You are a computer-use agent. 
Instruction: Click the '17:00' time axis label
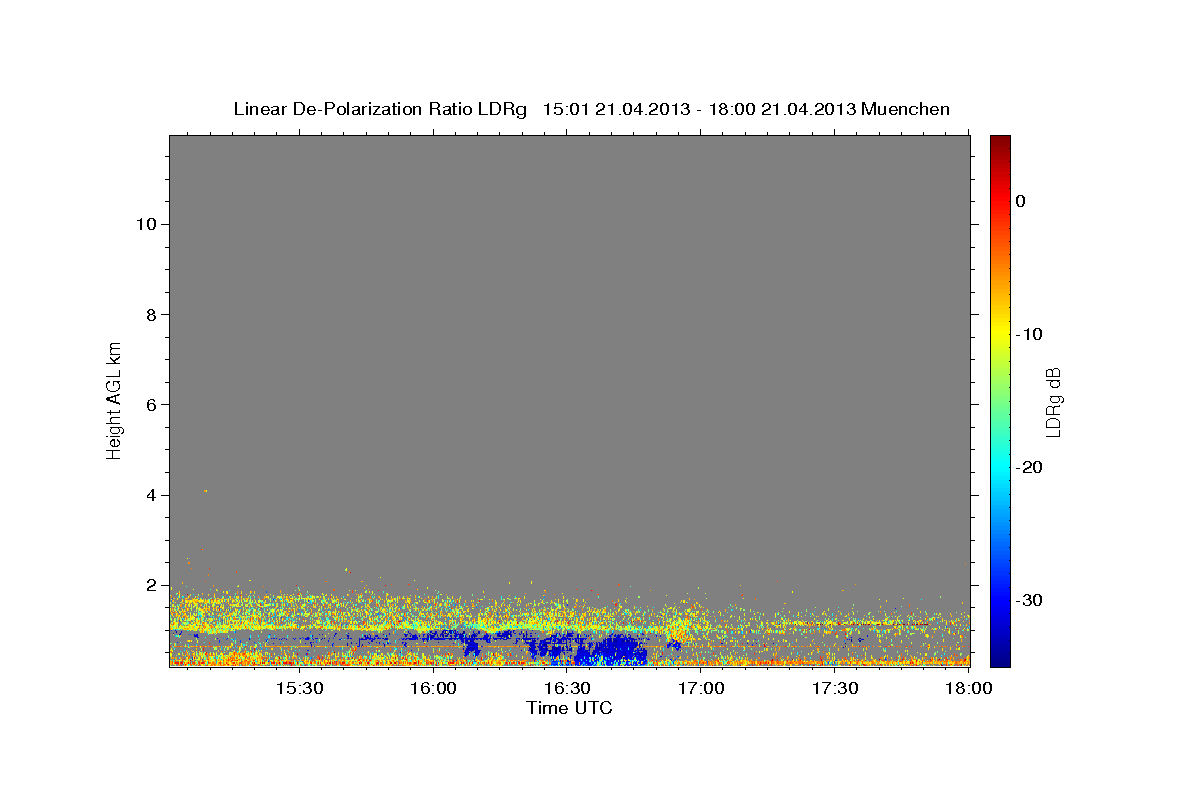(x=701, y=688)
